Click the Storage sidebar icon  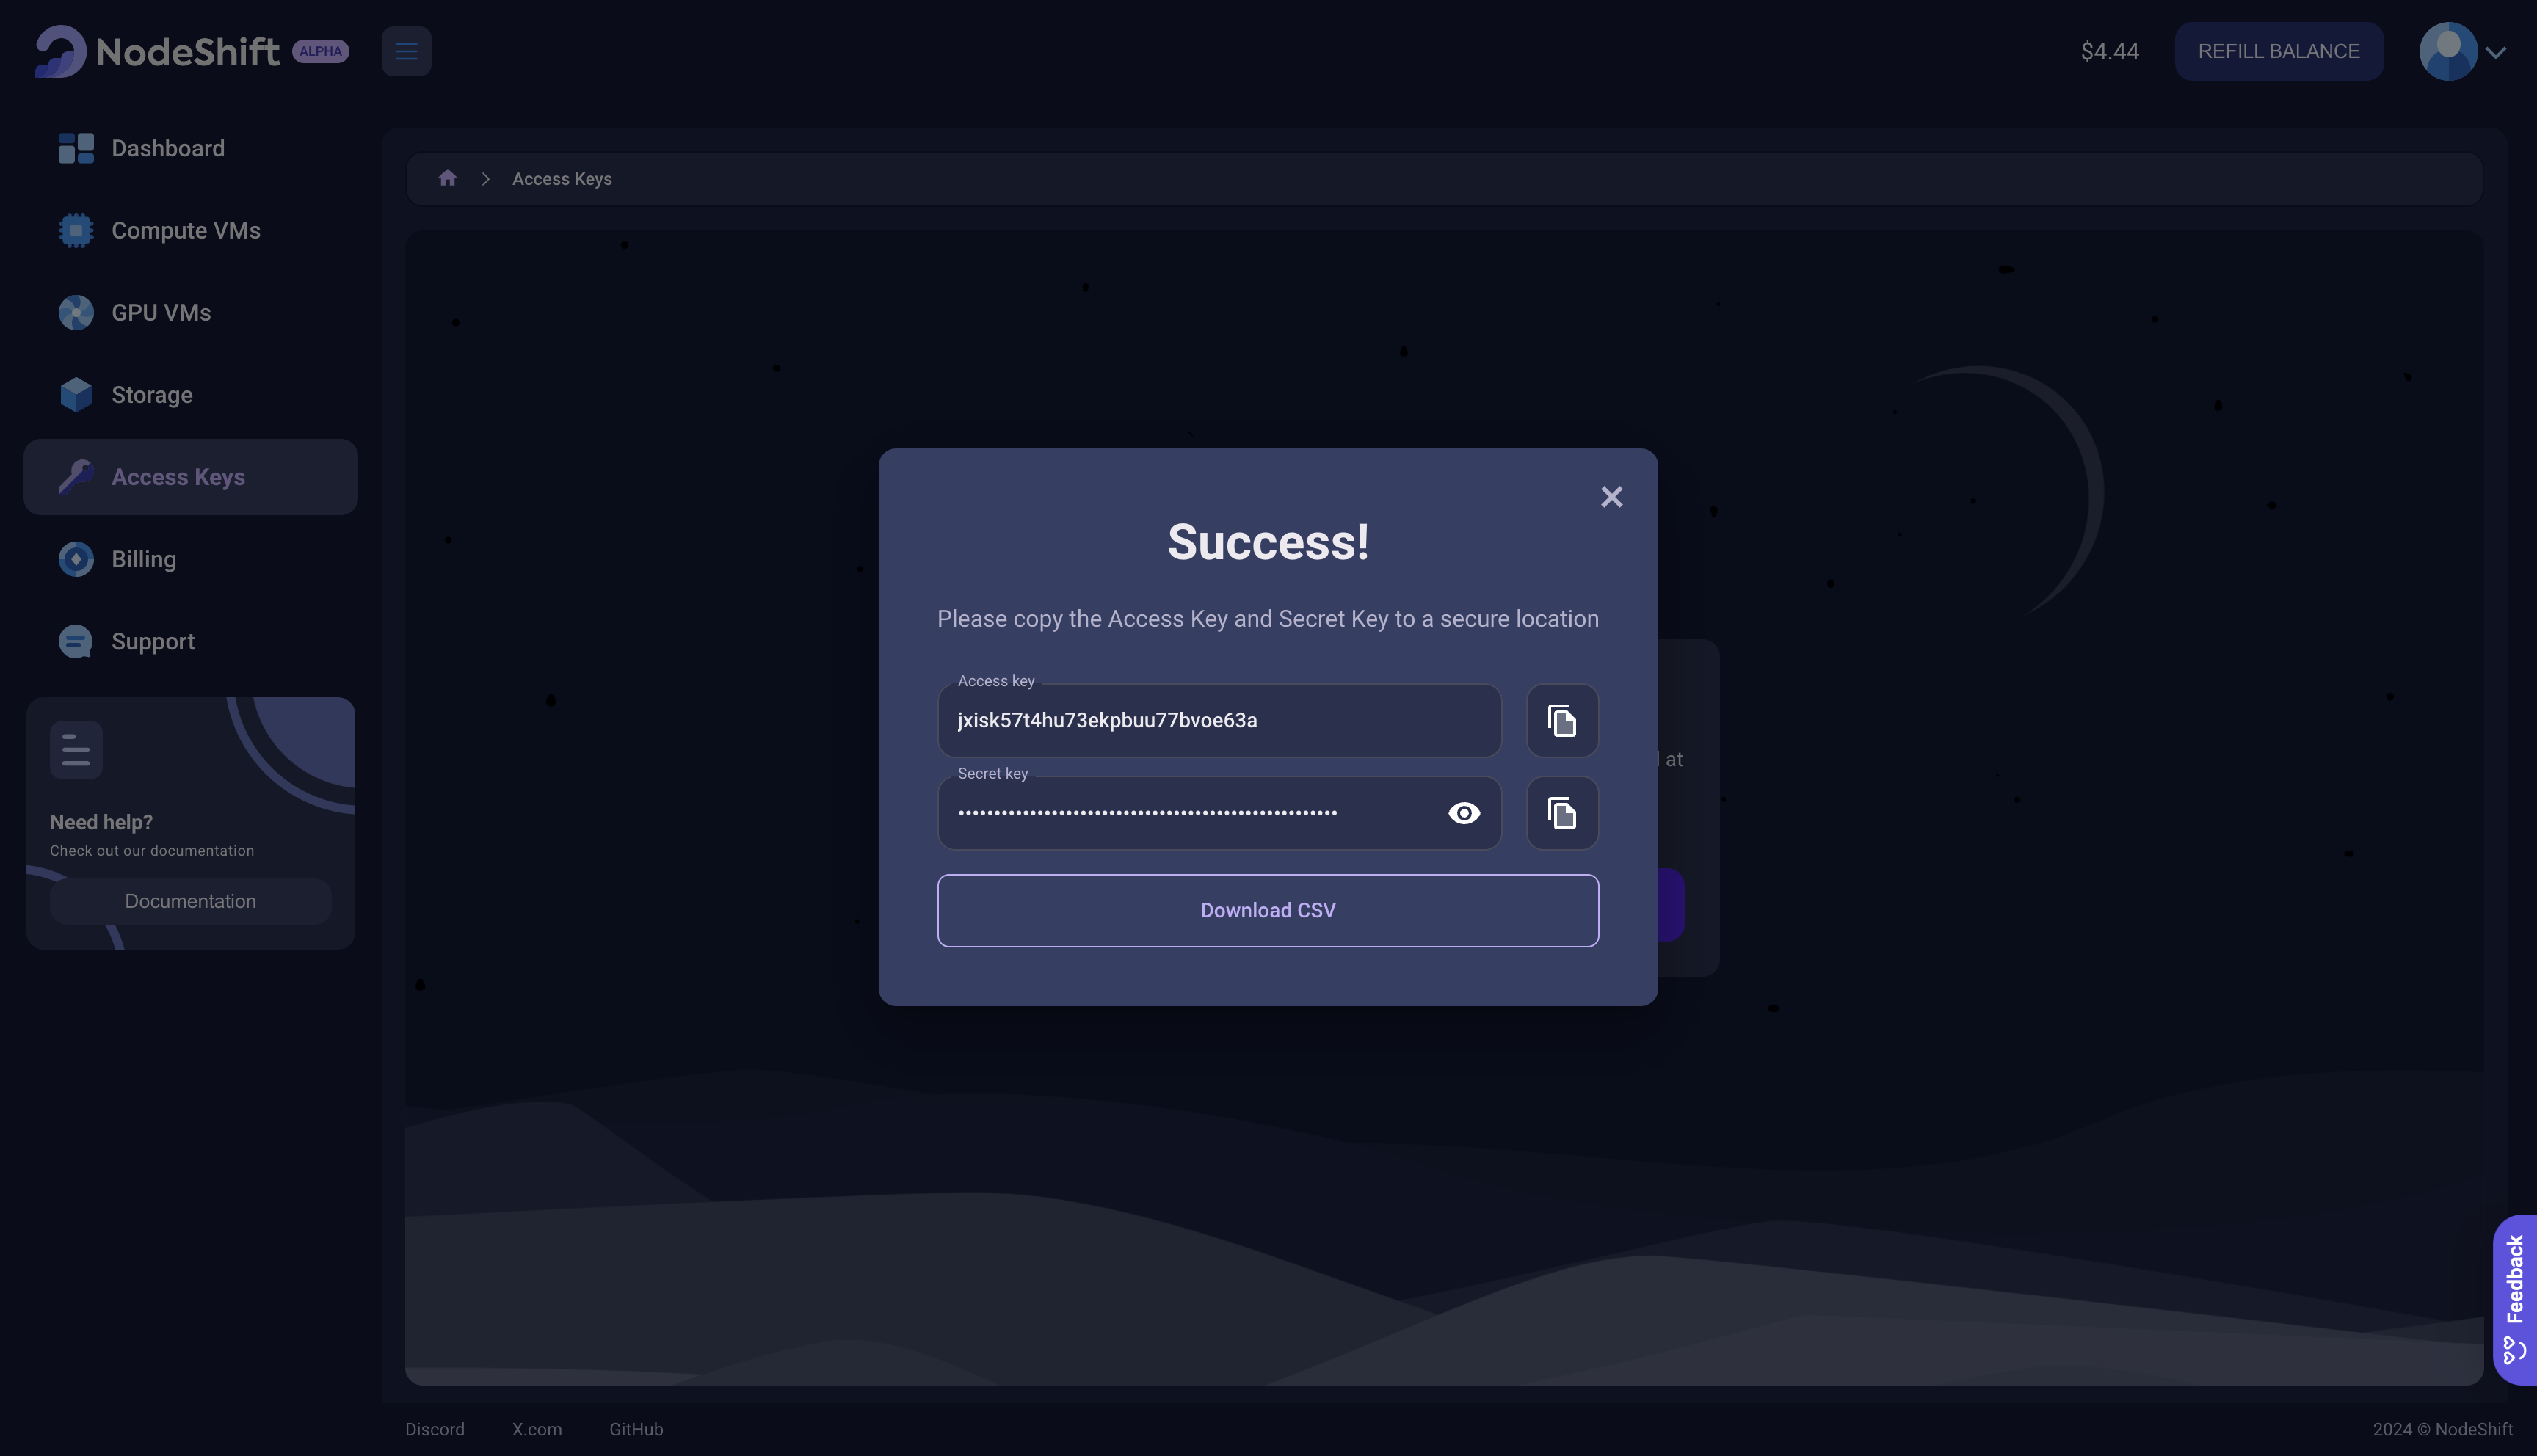click(73, 393)
